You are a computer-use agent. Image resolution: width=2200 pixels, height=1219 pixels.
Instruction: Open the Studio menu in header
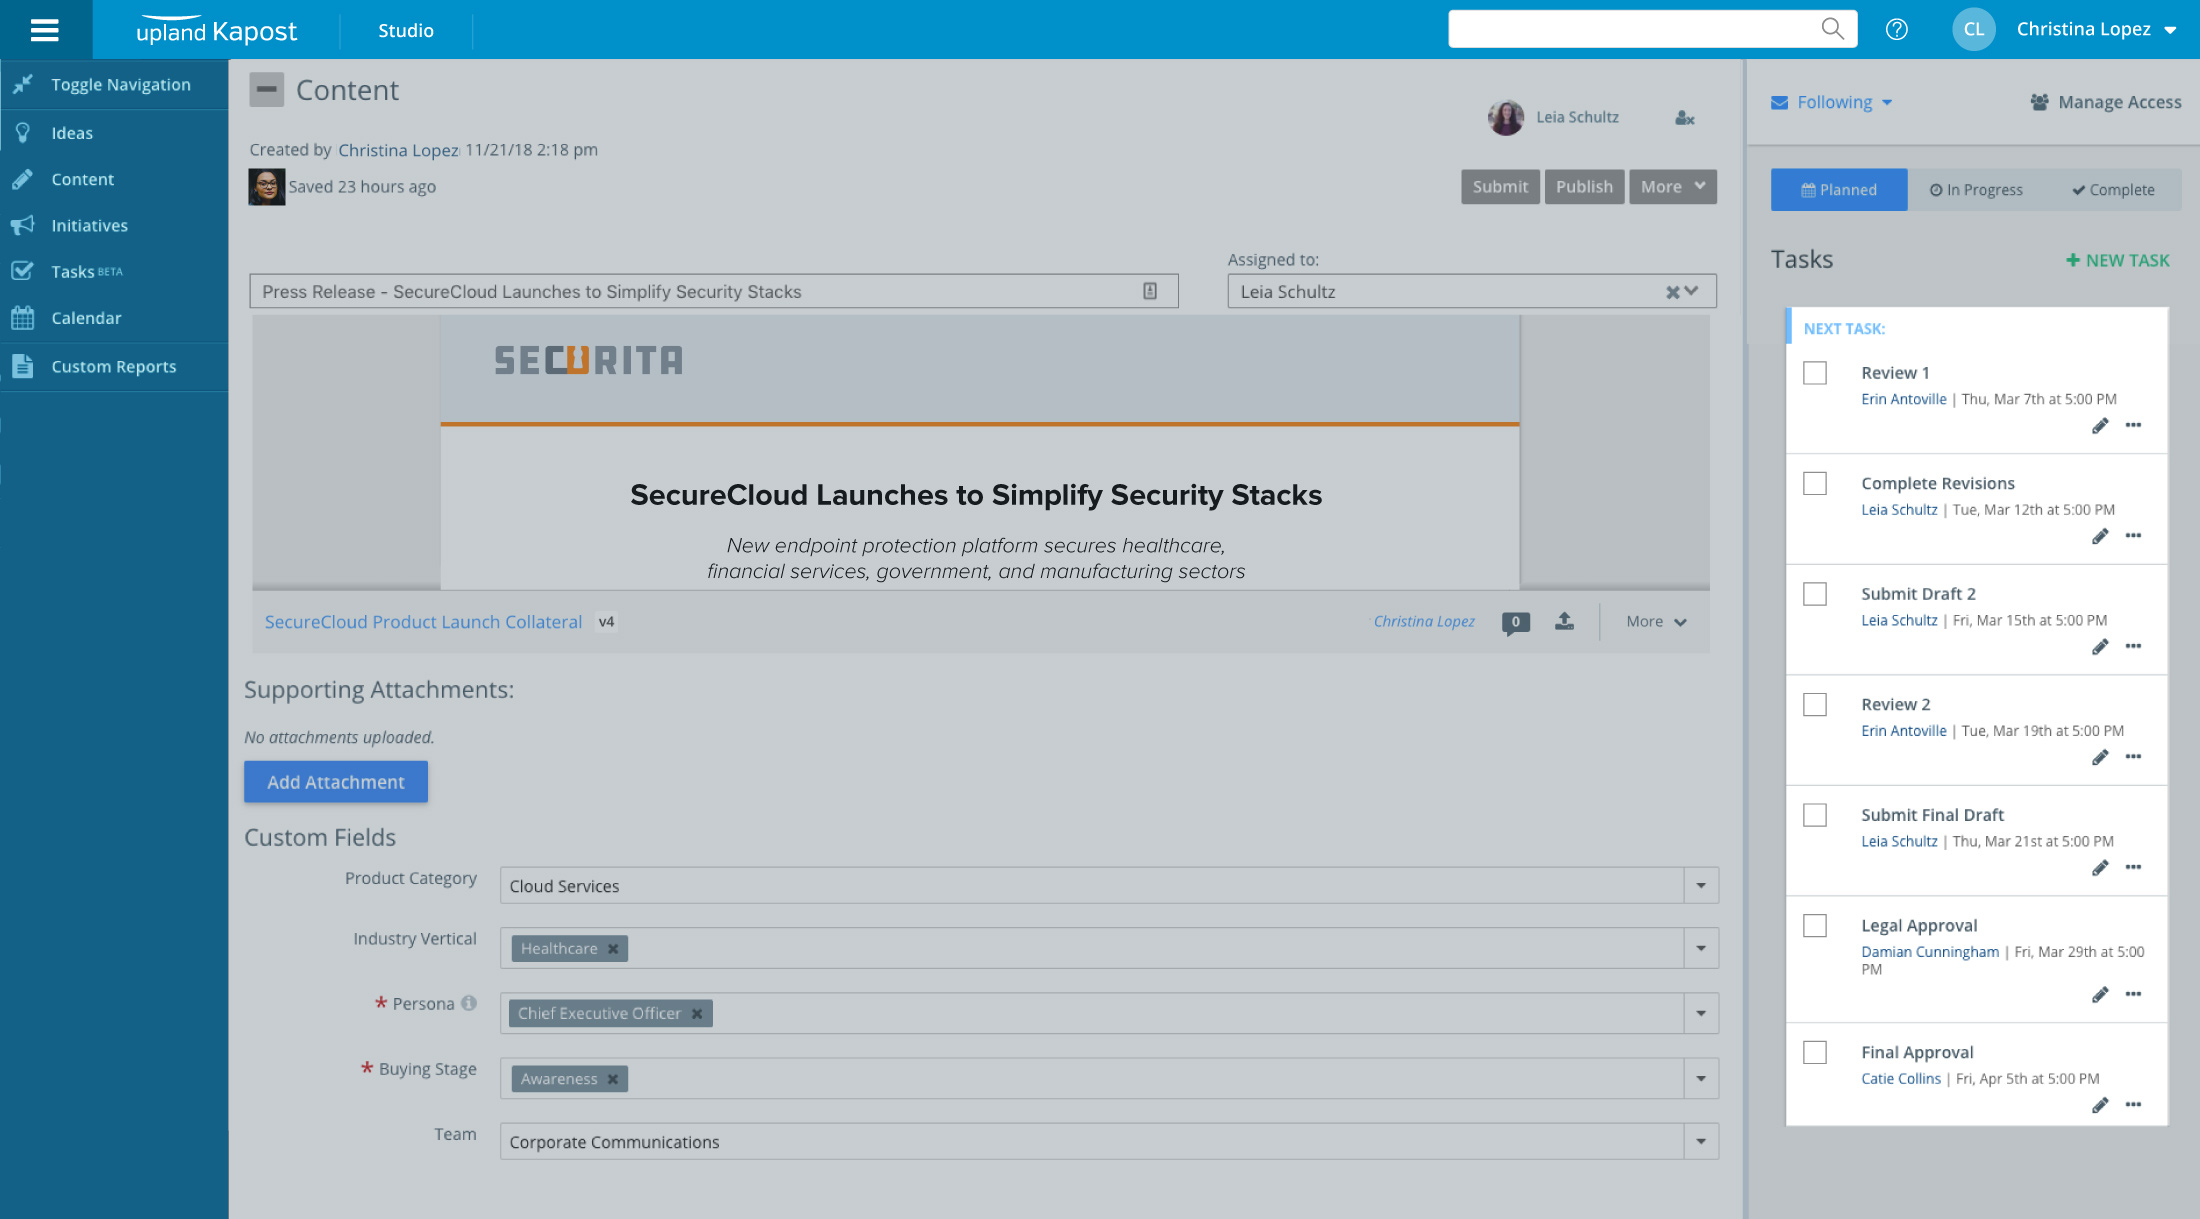click(x=406, y=31)
